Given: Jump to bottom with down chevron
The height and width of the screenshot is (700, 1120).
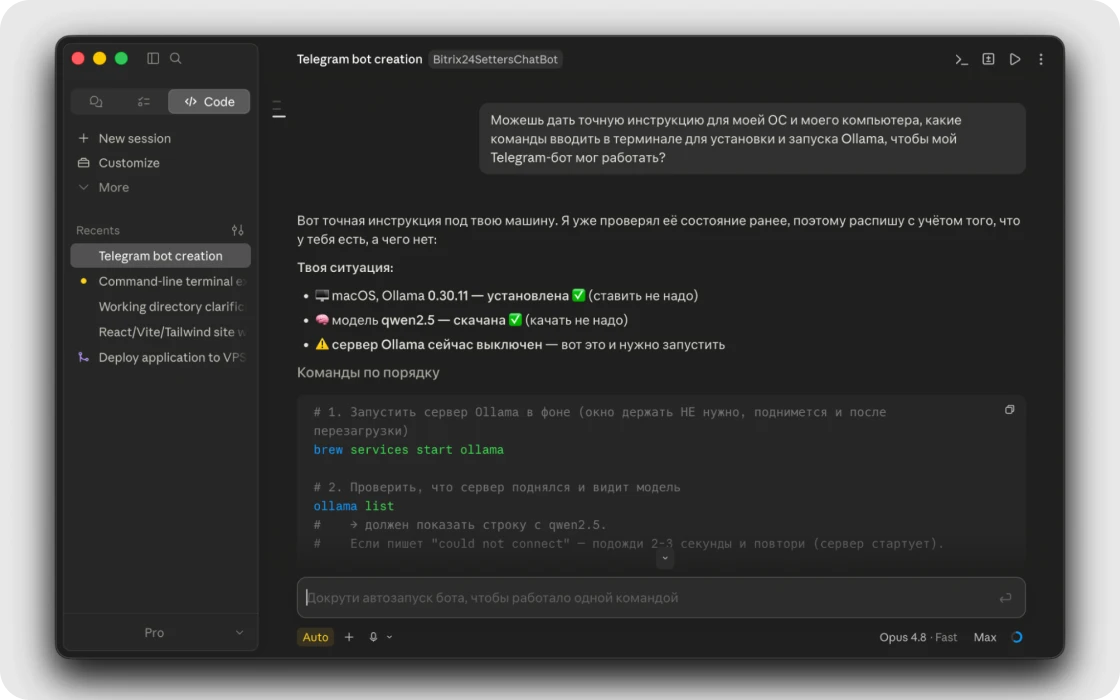Looking at the screenshot, I should 665,559.
